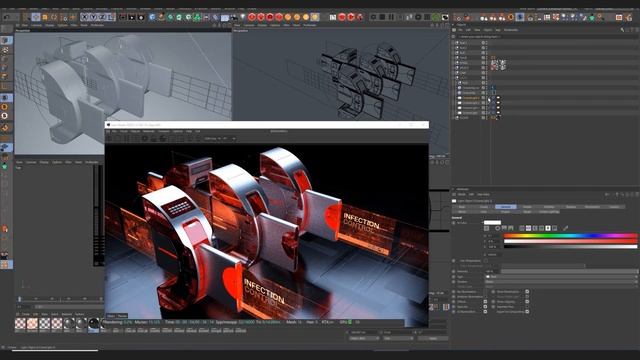Click the Attributes panel back arrow
Screen dimensions: 640x360
(x=607, y=194)
